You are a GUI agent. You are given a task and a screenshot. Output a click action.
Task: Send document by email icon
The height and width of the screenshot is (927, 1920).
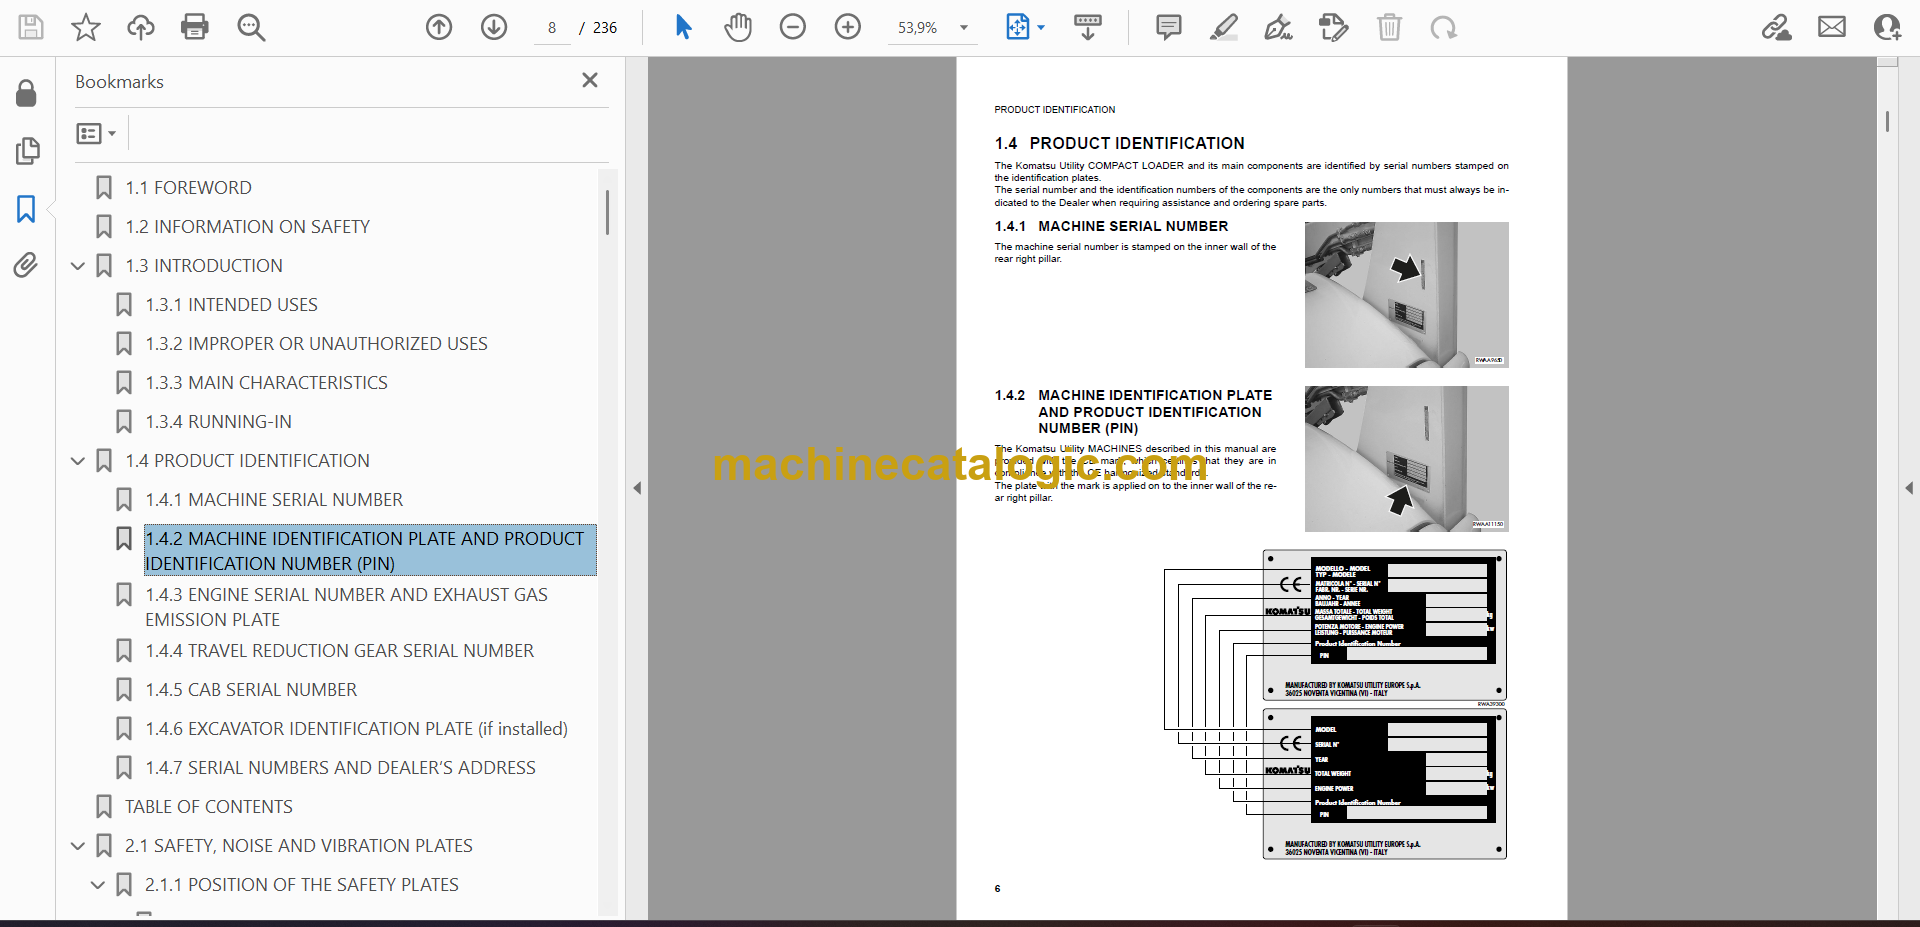(x=1832, y=27)
